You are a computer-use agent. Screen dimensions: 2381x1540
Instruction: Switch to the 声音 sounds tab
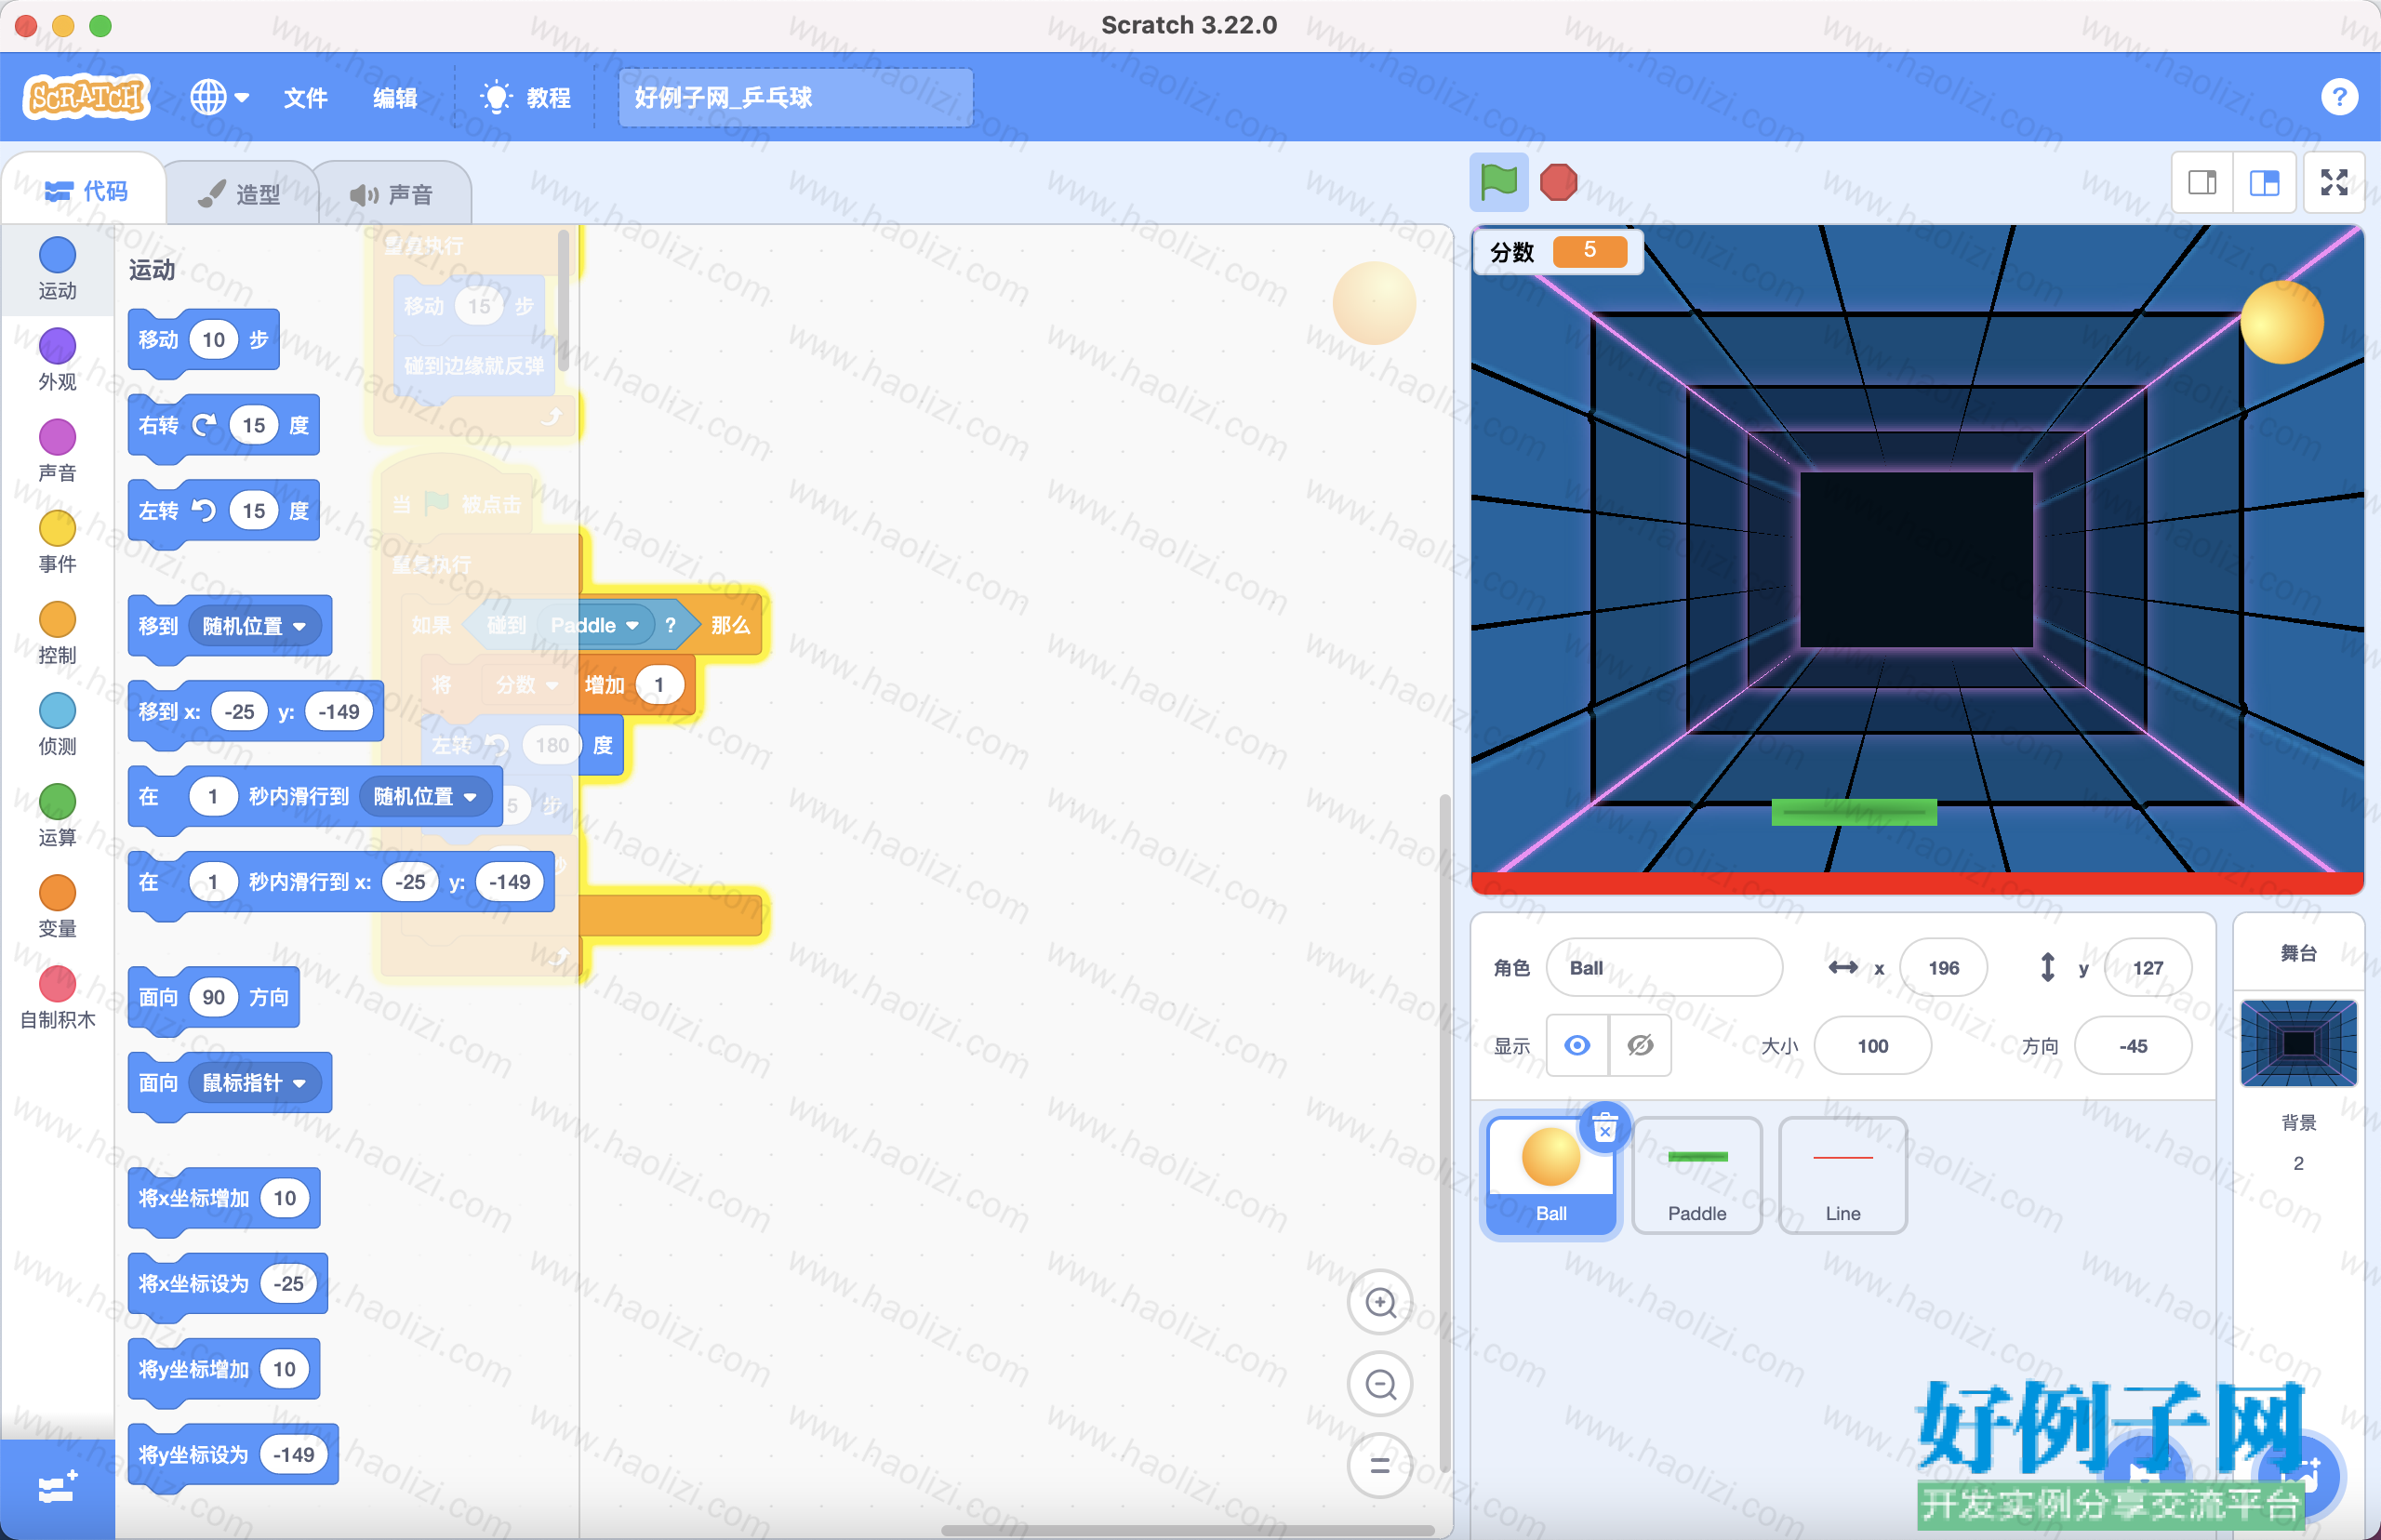(x=392, y=193)
